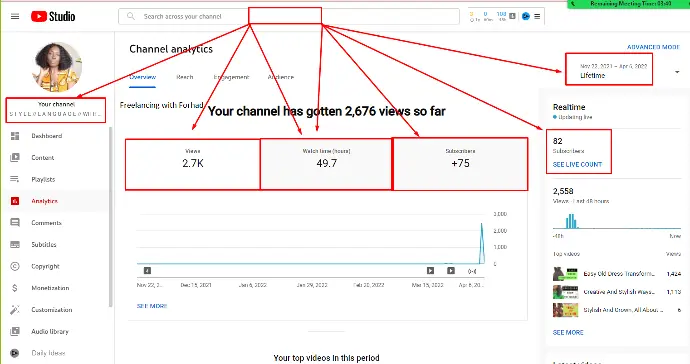Switch to the Reach tab
The image size is (690, 364).
click(185, 77)
